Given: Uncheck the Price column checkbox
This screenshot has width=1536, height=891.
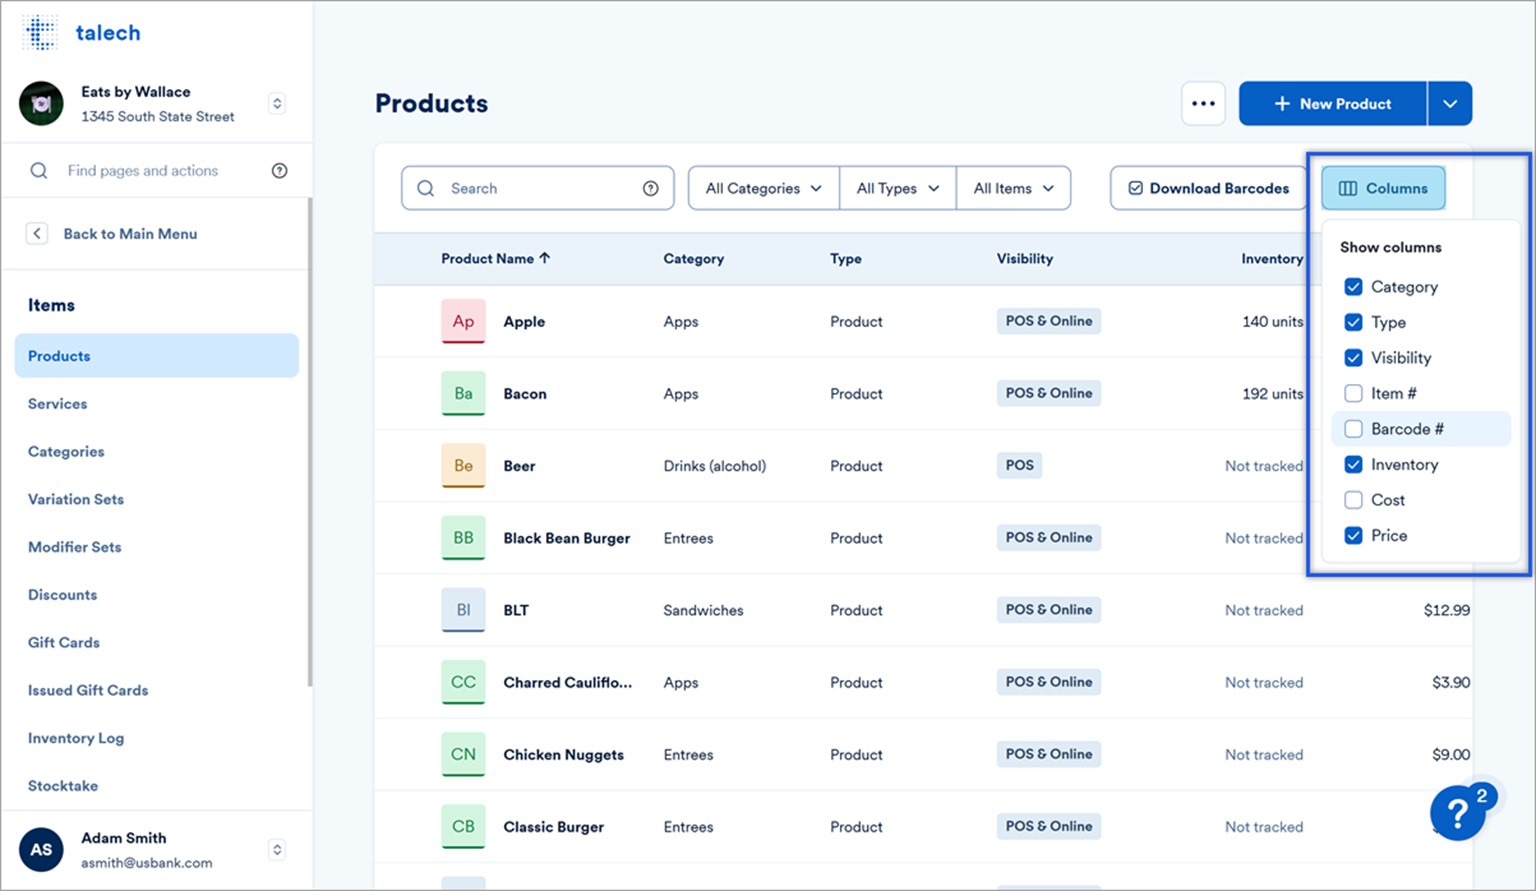Looking at the screenshot, I should [1353, 535].
